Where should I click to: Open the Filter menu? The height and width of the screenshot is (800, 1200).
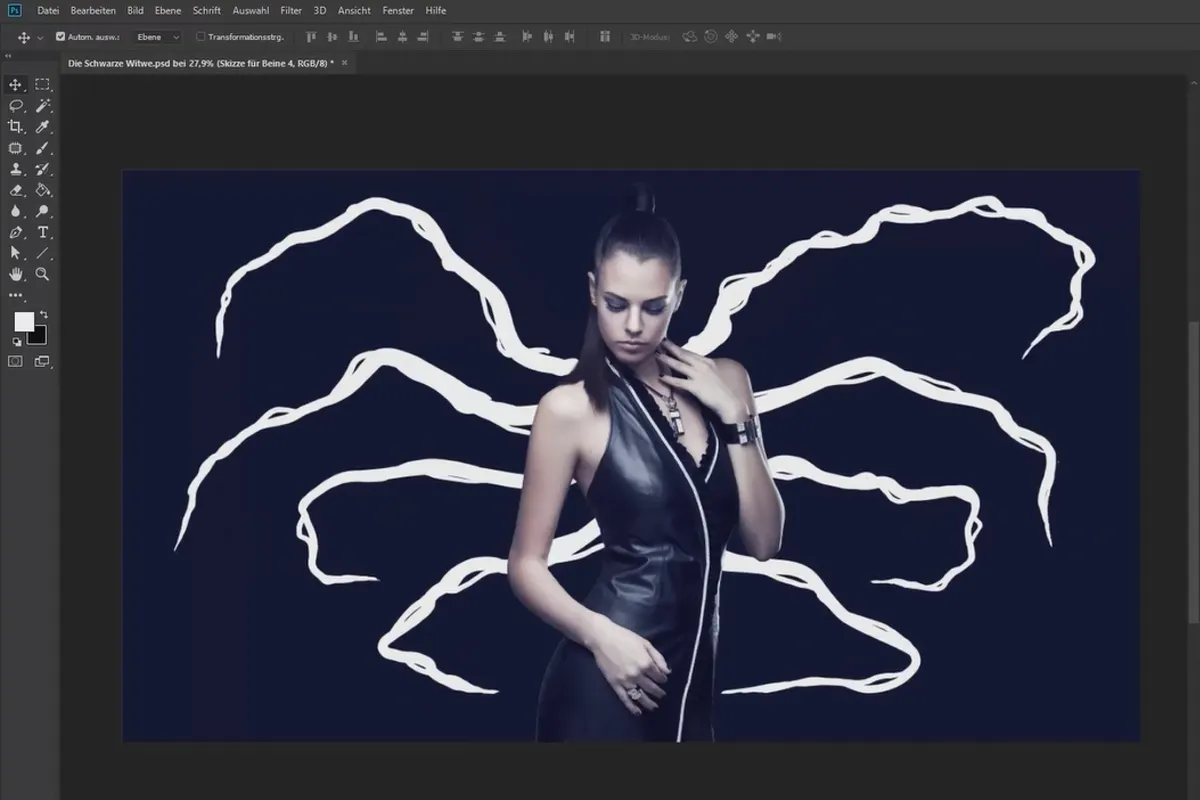tap(291, 10)
